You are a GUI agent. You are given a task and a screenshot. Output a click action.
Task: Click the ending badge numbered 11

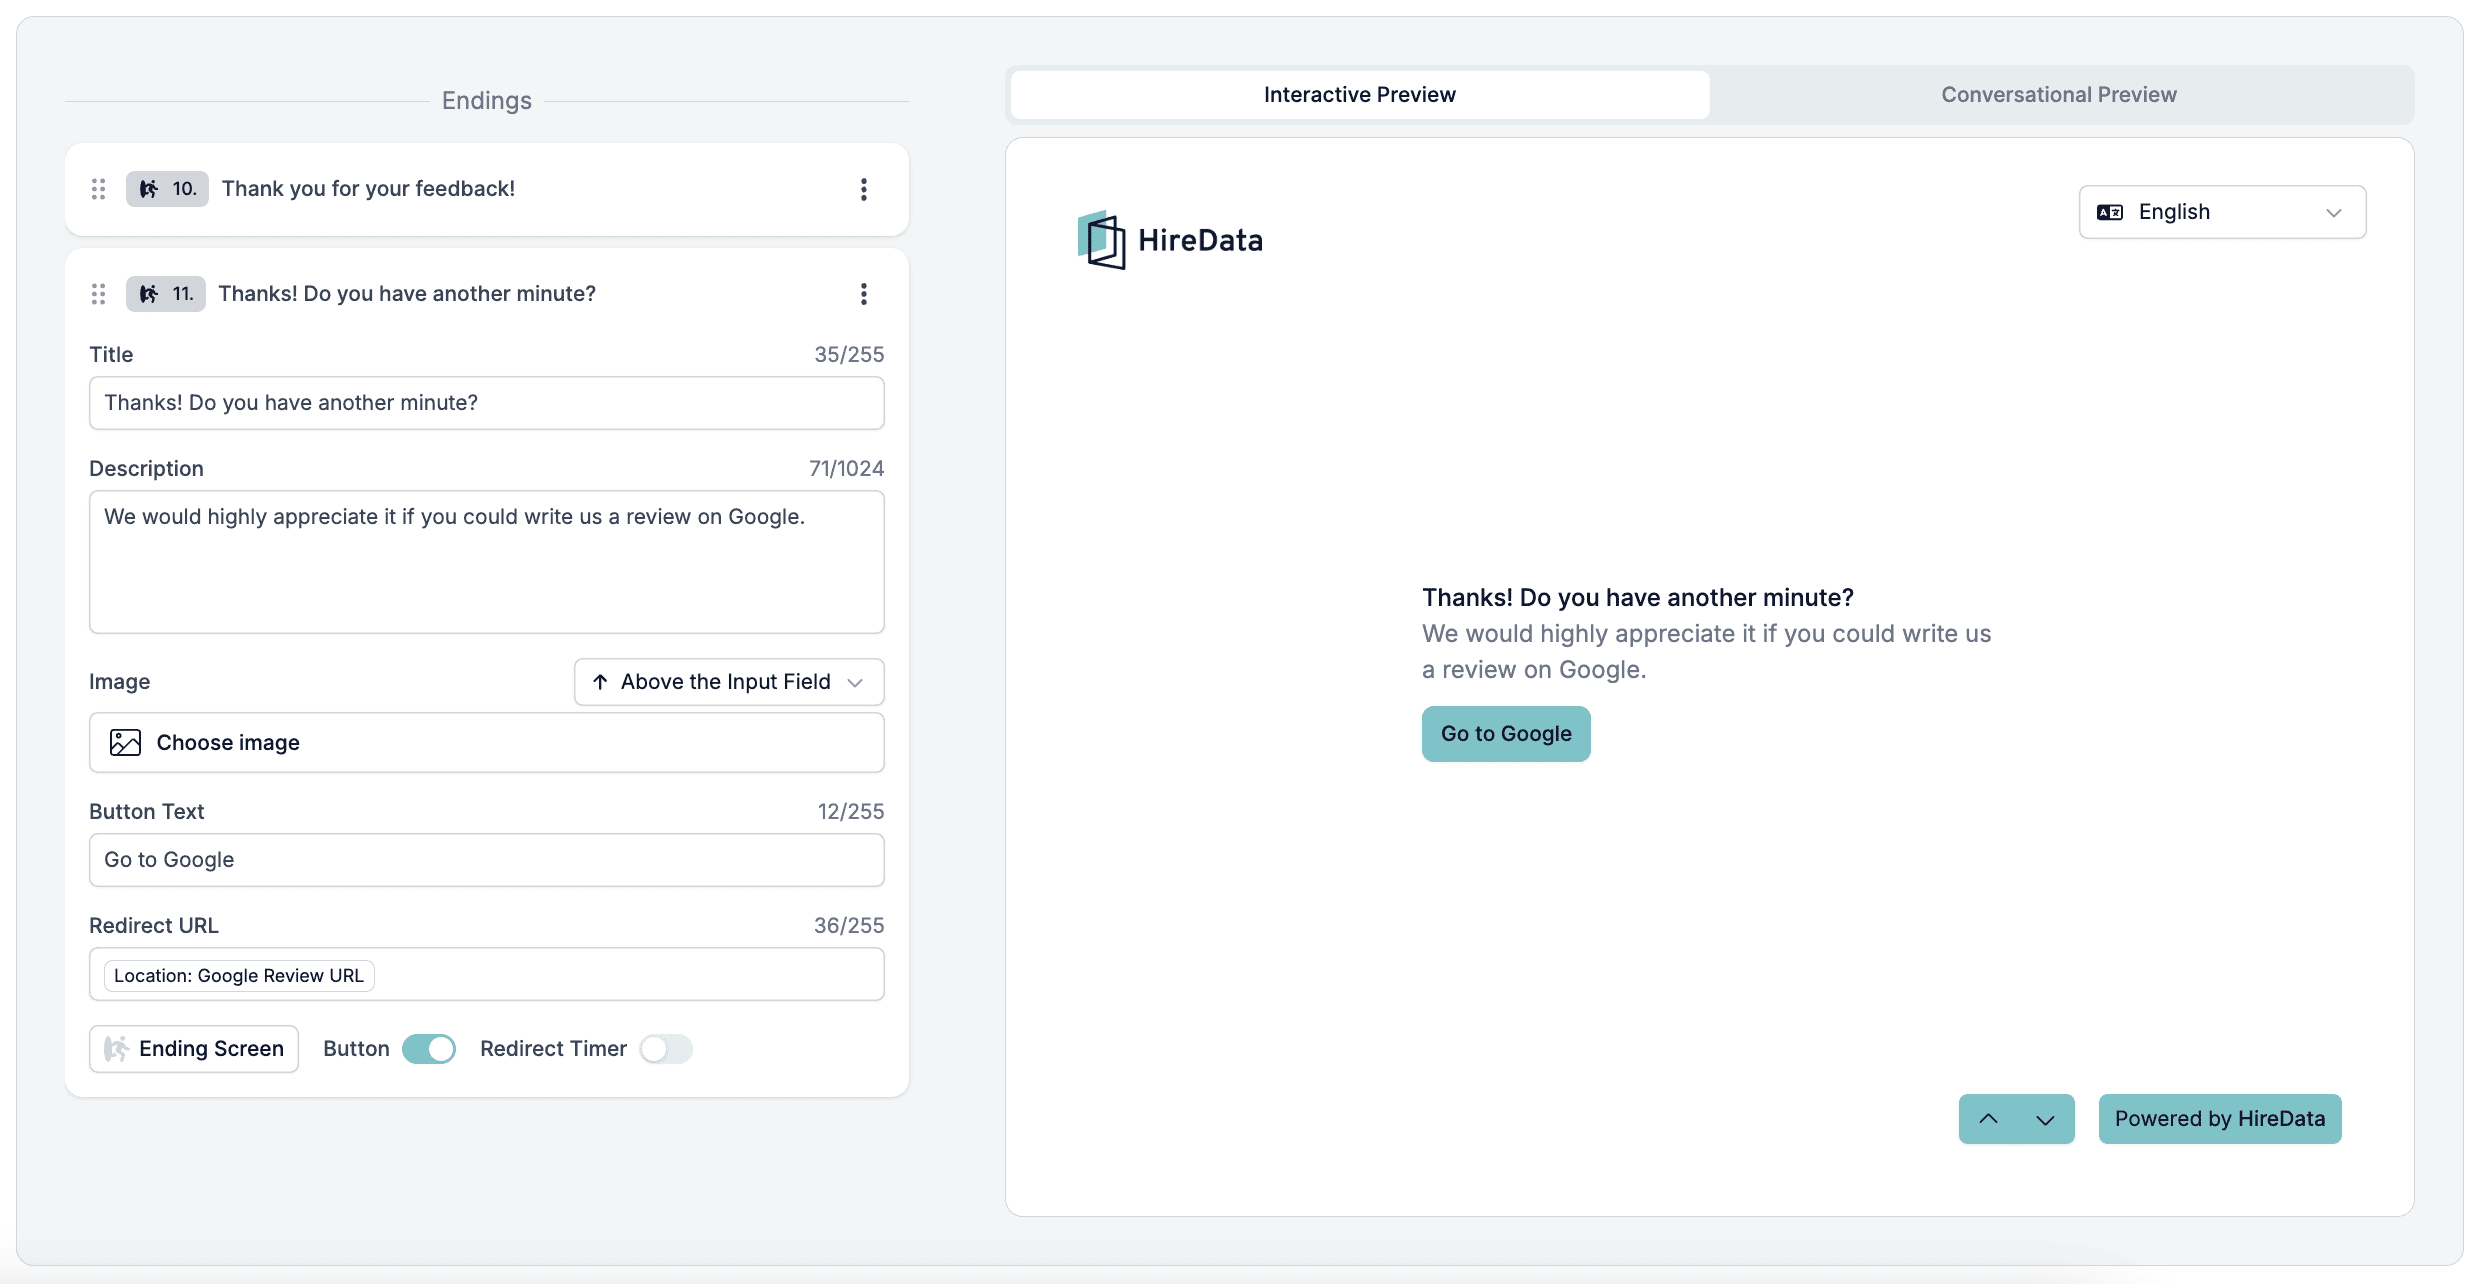166,294
